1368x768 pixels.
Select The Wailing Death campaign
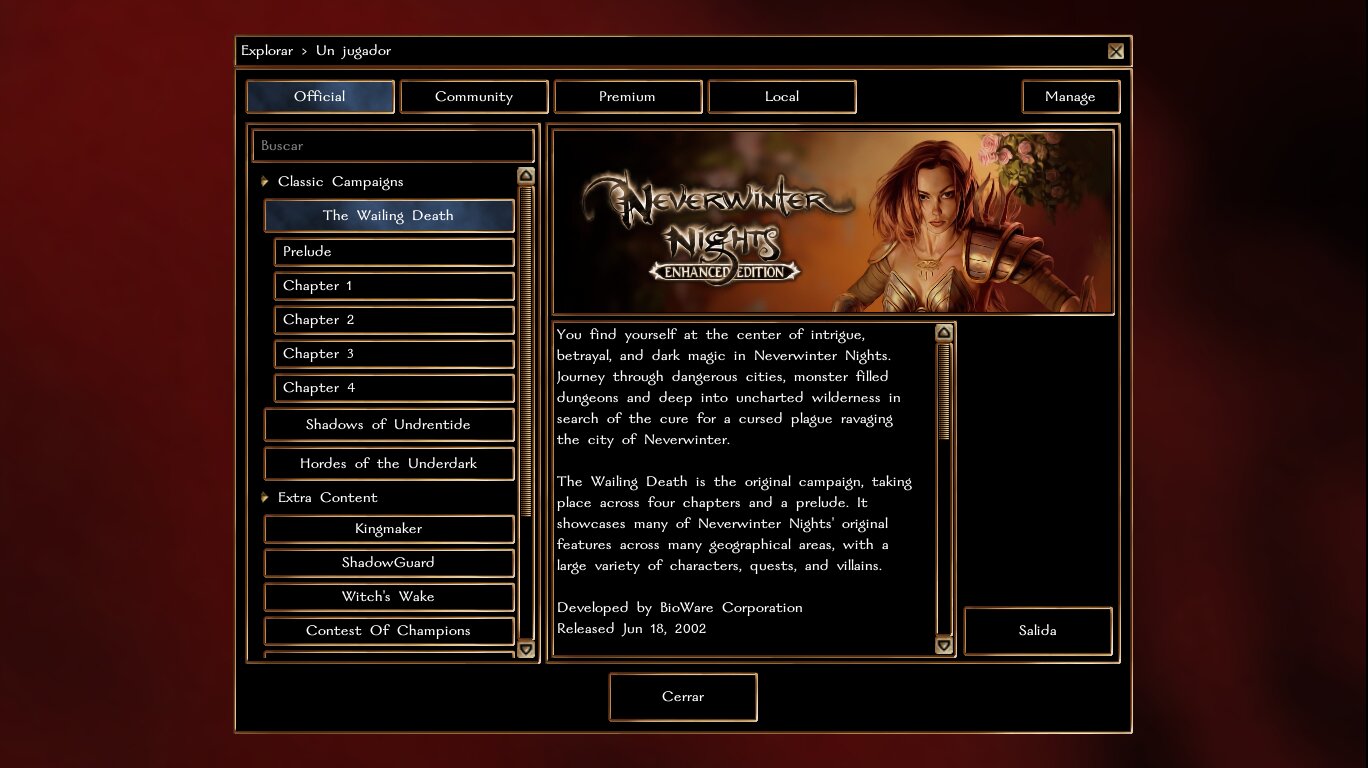(x=389, y=216)
